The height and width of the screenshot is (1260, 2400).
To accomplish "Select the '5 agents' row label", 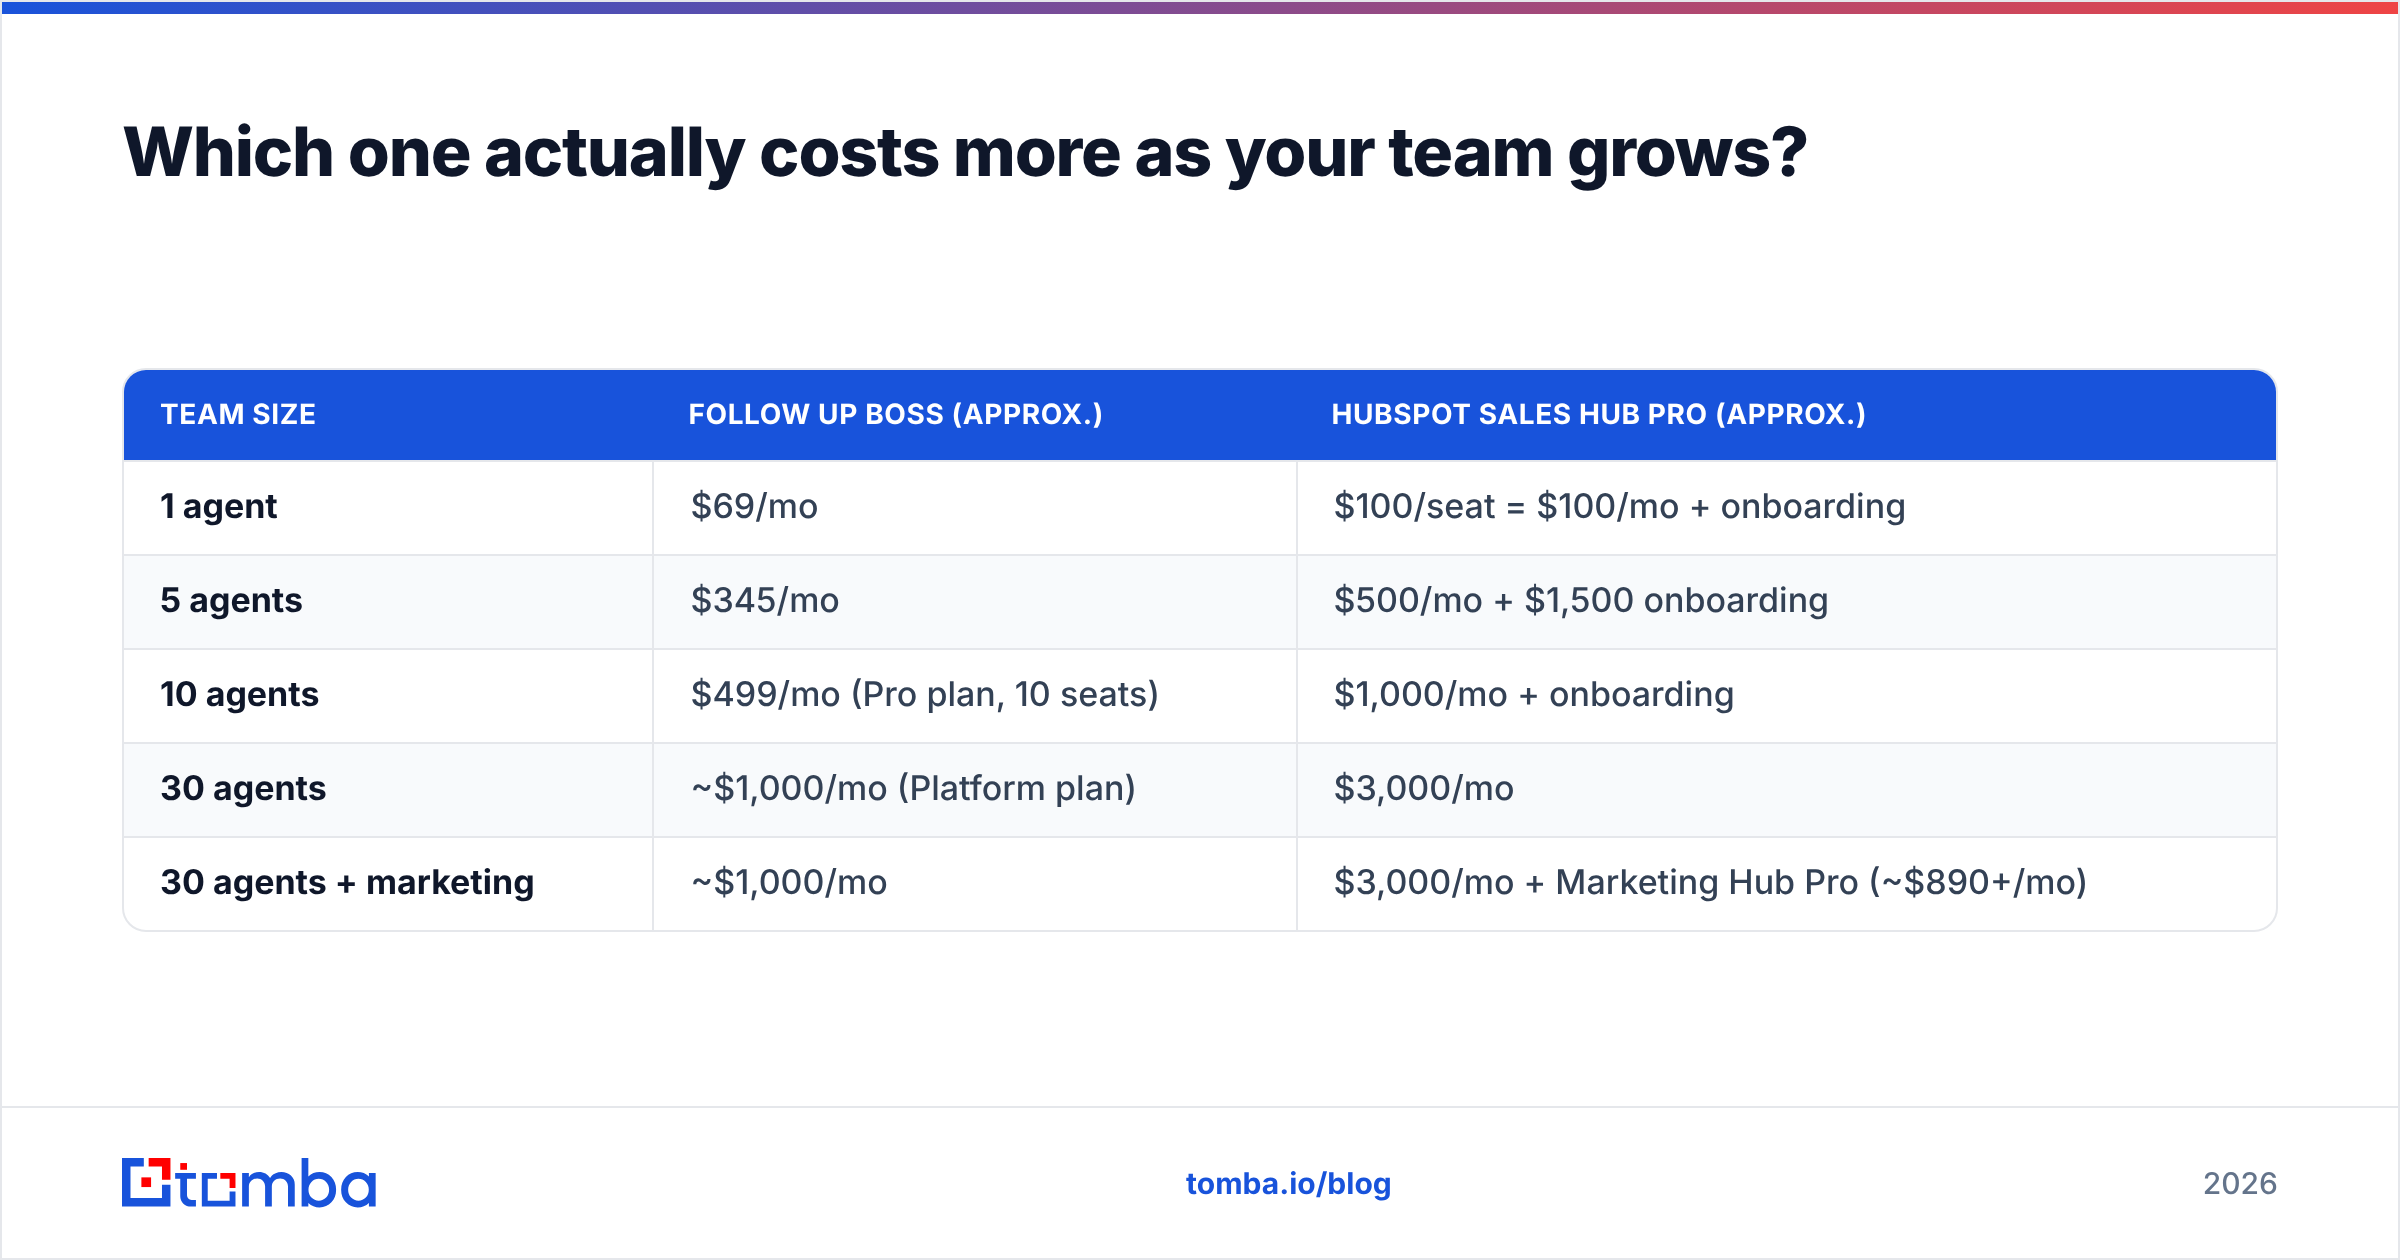I will (231, 601).
